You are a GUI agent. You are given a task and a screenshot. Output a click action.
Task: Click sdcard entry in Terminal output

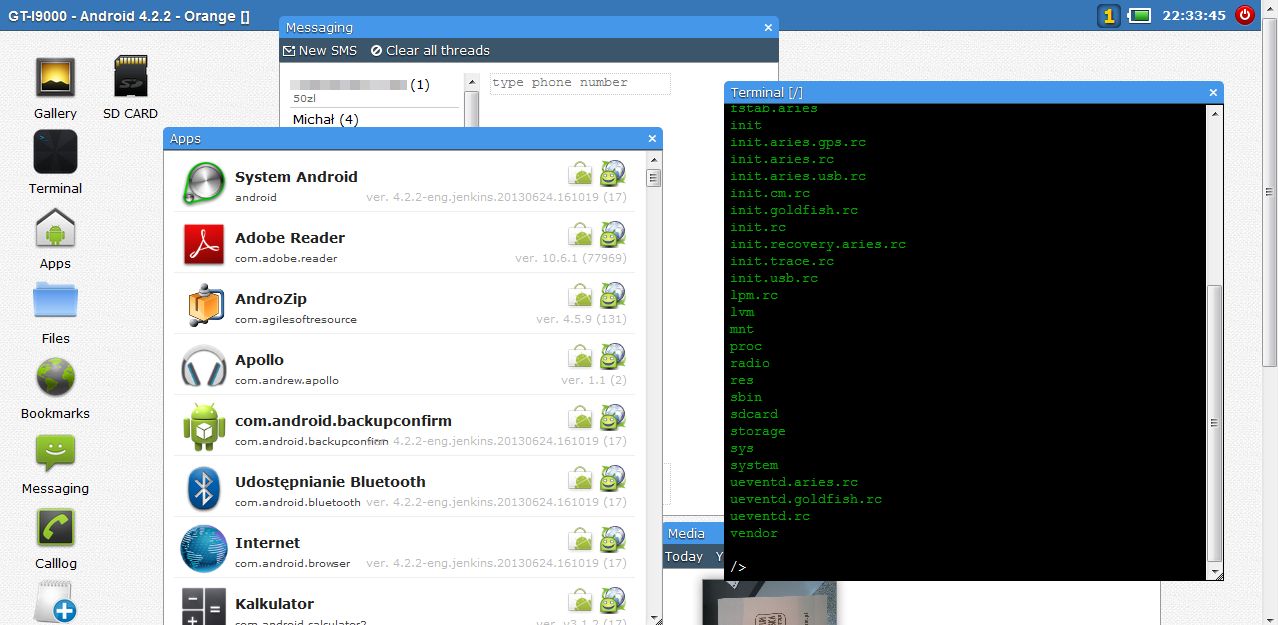[x=754, y=414]
